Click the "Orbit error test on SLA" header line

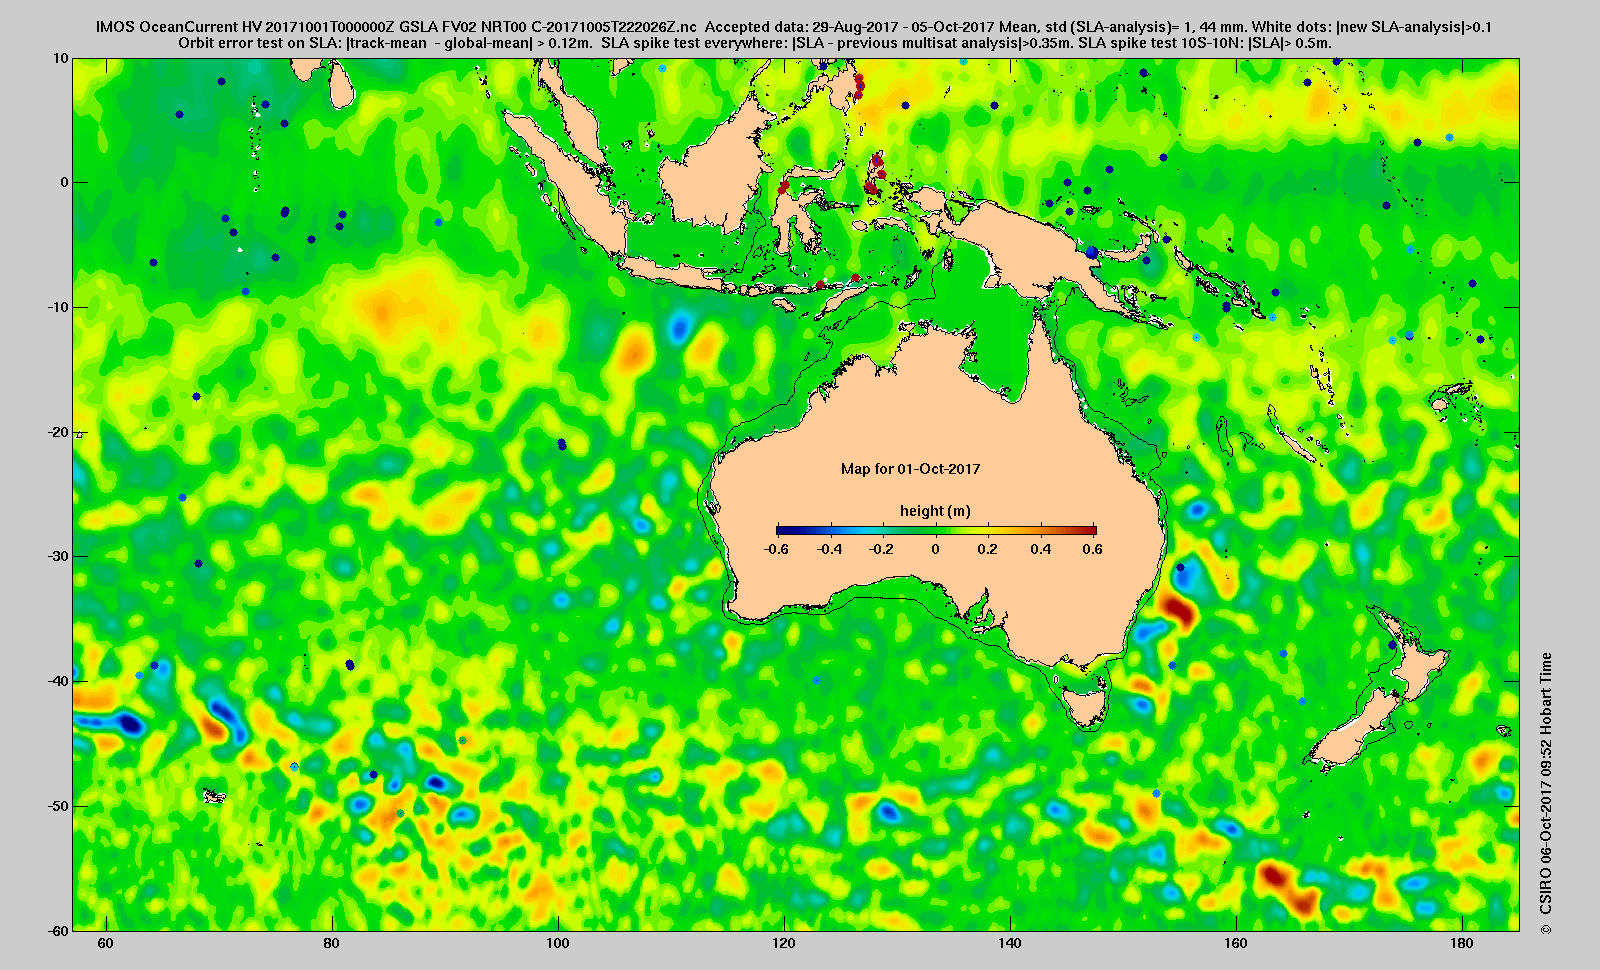coord(754,43)
